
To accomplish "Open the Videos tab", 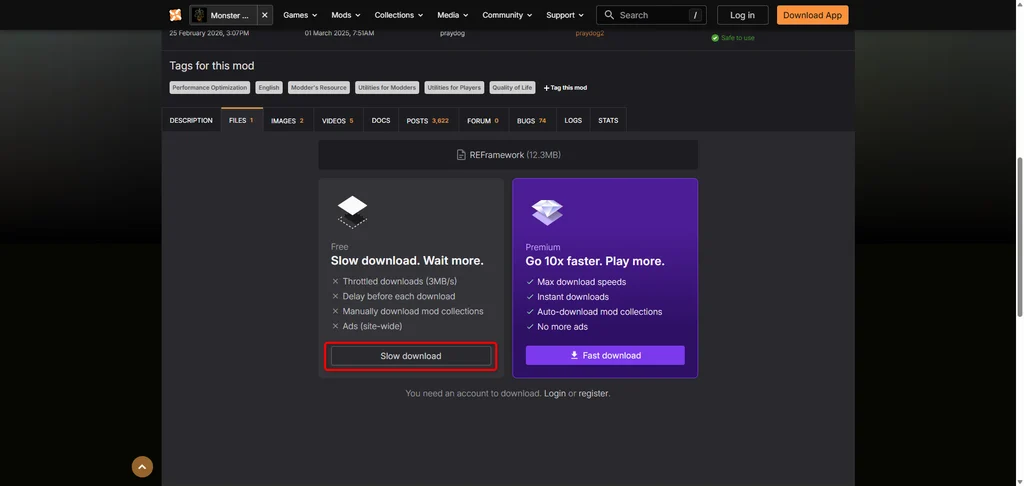I will coord(338,120).
